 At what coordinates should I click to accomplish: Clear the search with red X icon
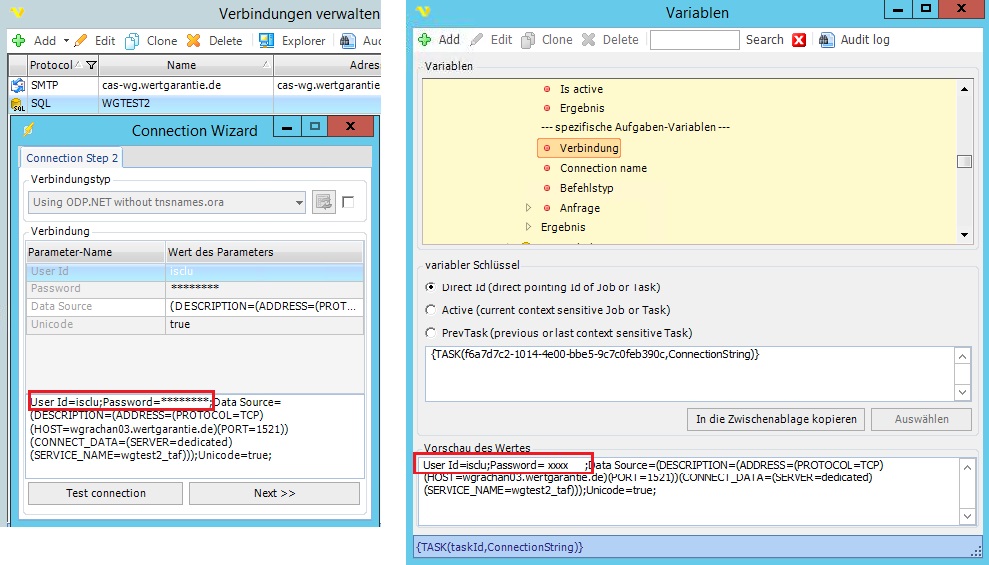coord(799,40)
